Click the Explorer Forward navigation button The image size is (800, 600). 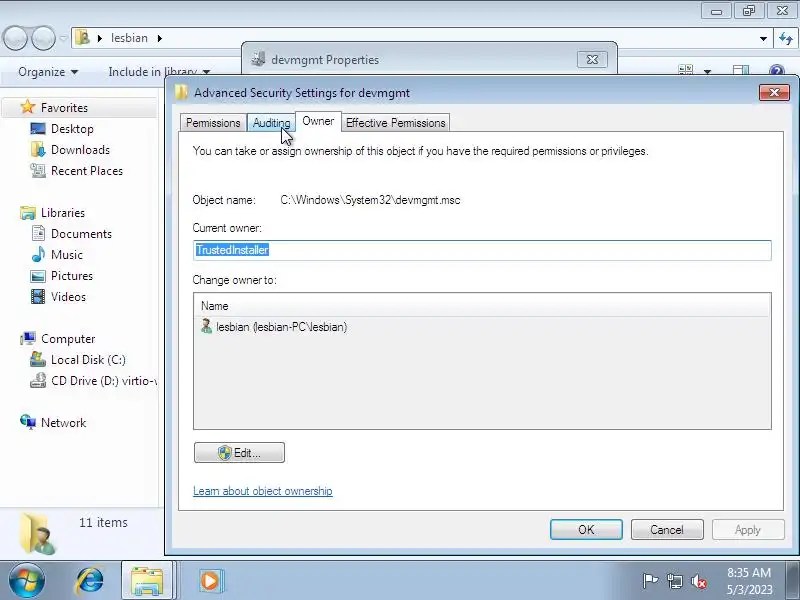tap(43, 38)
